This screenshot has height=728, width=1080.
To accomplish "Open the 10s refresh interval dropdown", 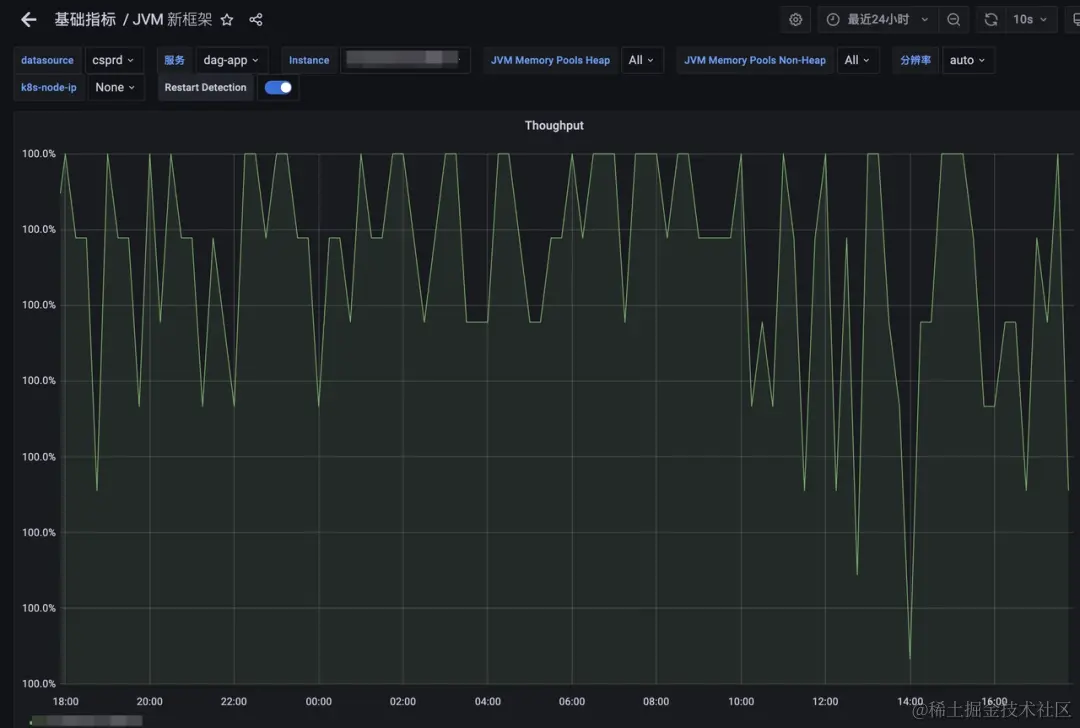I will tap(1030, 19).
